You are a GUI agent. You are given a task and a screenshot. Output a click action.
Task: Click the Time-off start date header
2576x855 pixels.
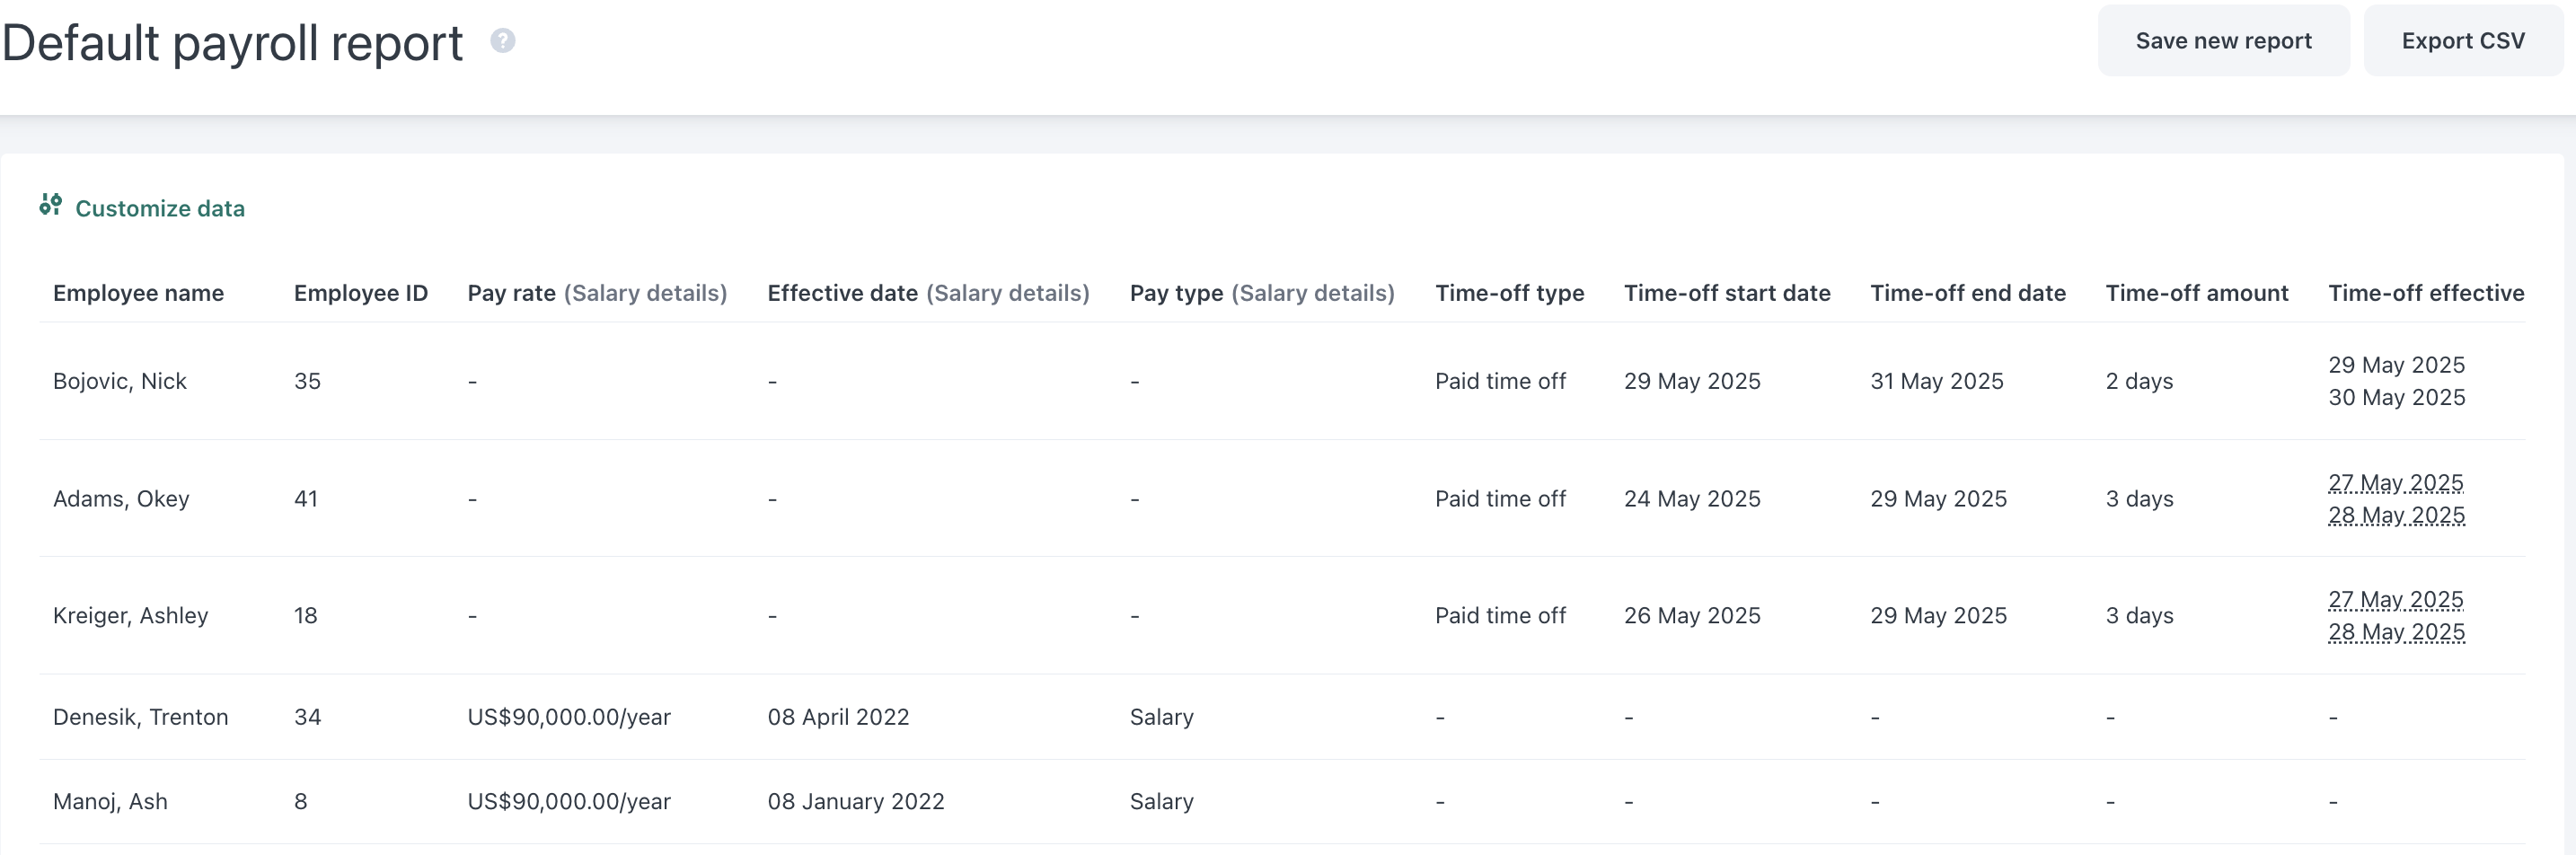click(1727, 293)
